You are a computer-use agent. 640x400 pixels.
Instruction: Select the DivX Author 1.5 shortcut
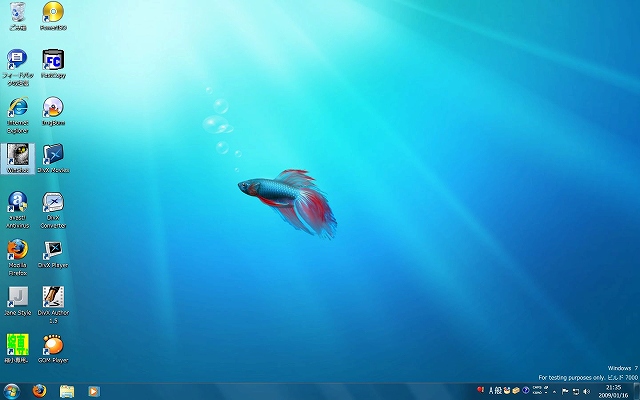pyautogui.click(x=53, y=305)
